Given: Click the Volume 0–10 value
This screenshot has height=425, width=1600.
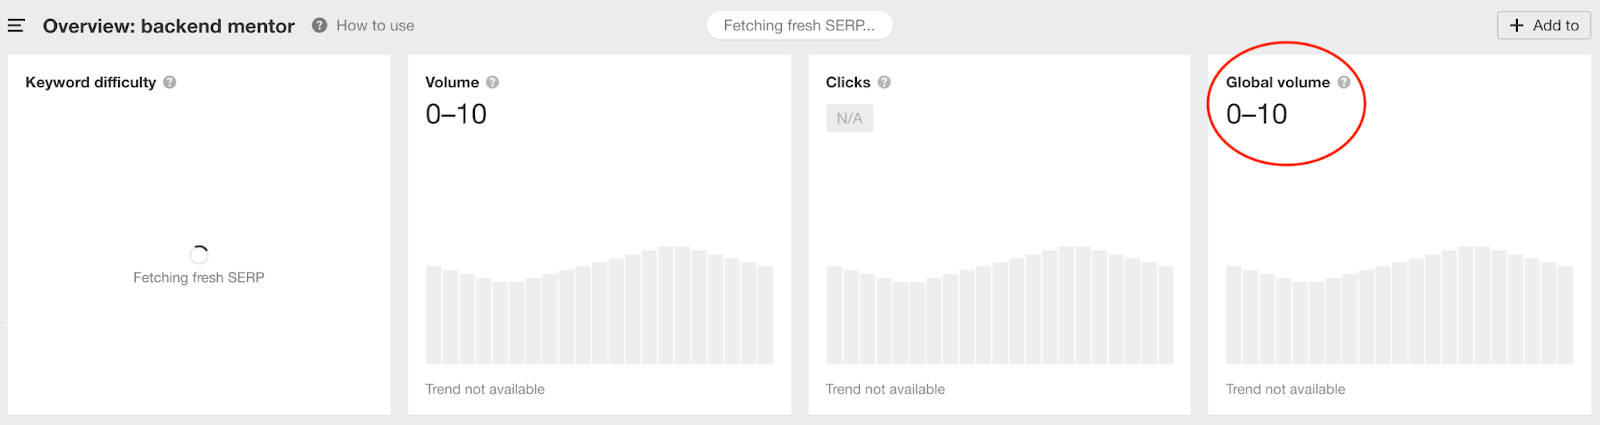Looking at the screenshot, I should pyautogui.click(x=456, y=115).
